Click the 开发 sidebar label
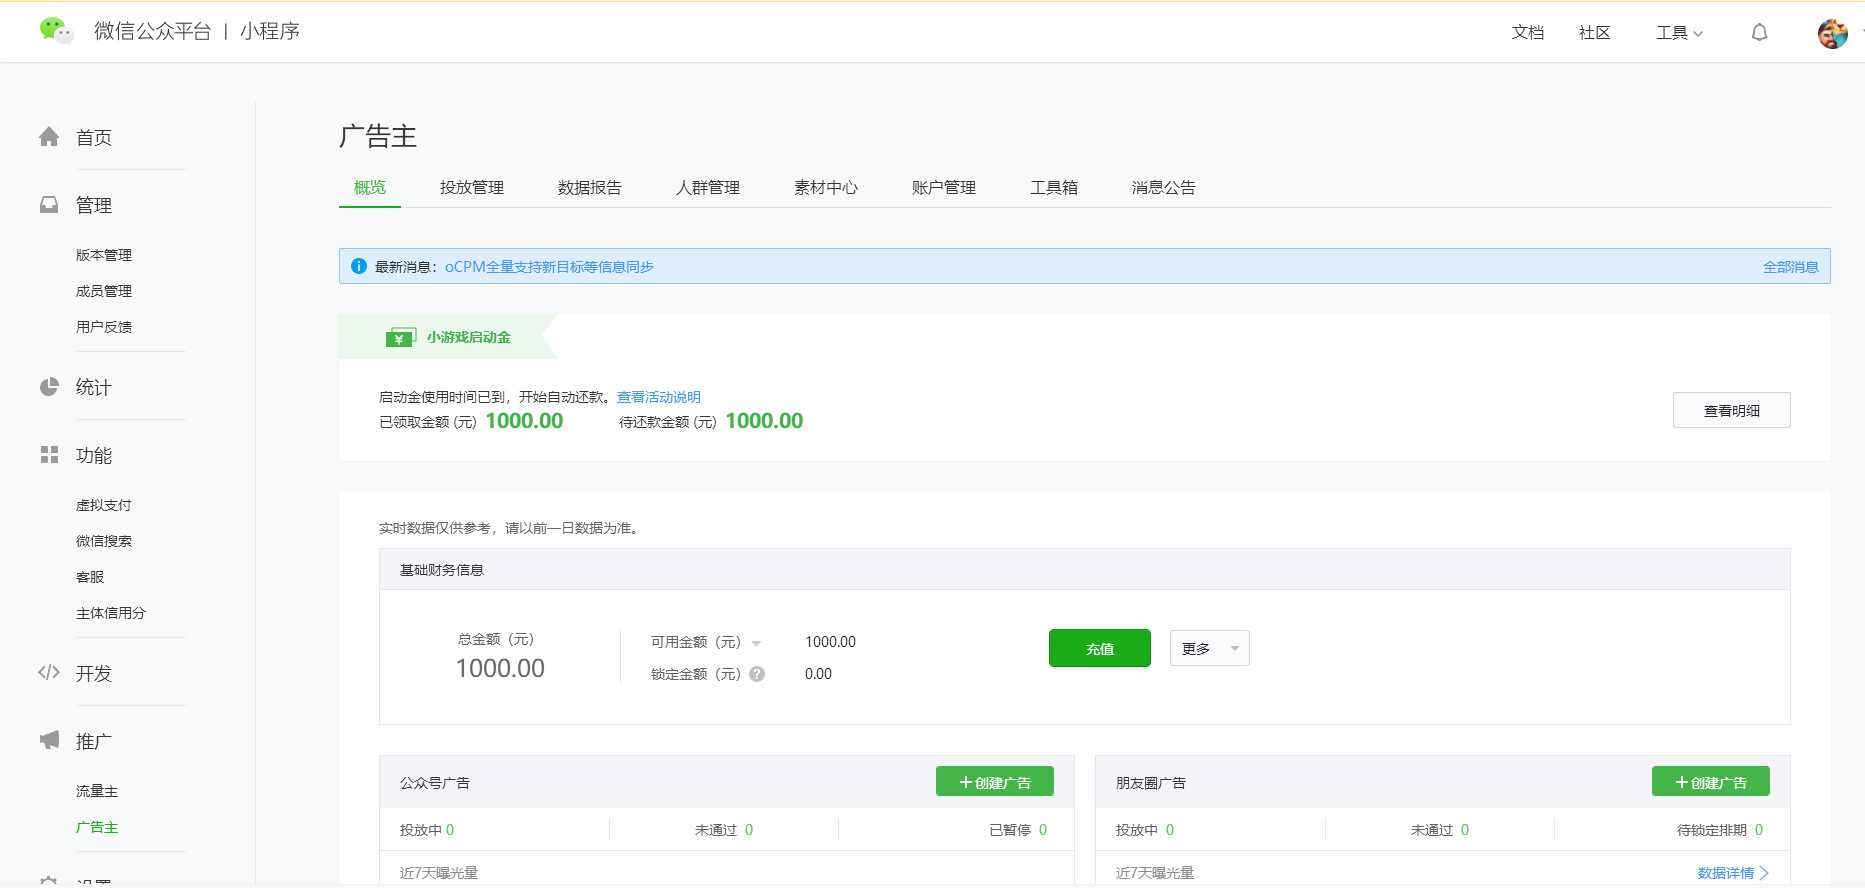1865x888 pixels. (94, 673)
